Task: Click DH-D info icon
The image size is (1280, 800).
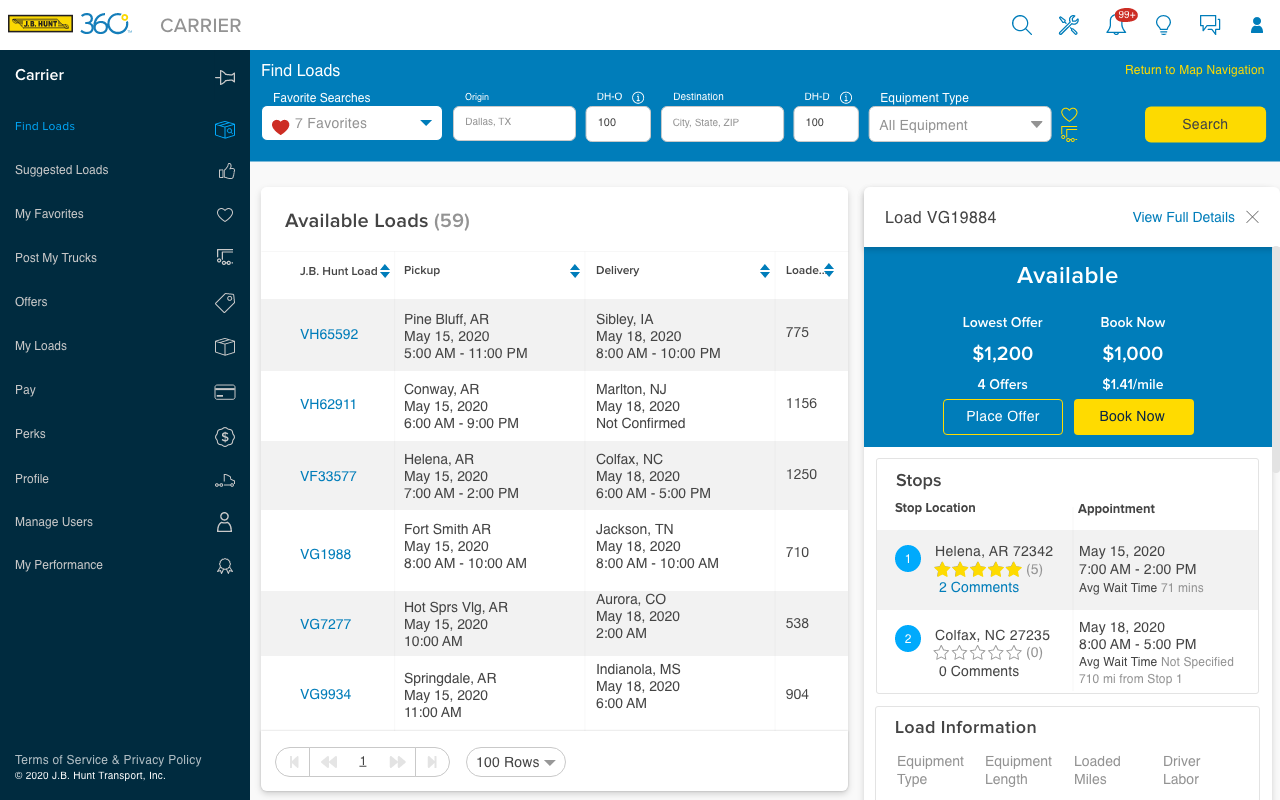Action: click(846, 97)
